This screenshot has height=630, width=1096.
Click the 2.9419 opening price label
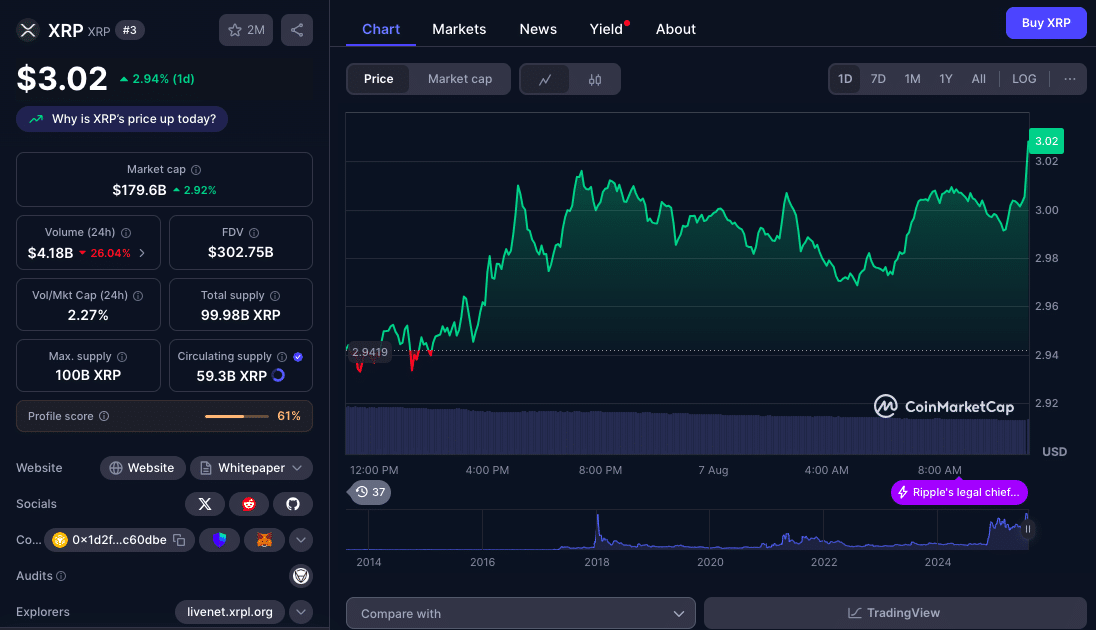tap(370, 352)
